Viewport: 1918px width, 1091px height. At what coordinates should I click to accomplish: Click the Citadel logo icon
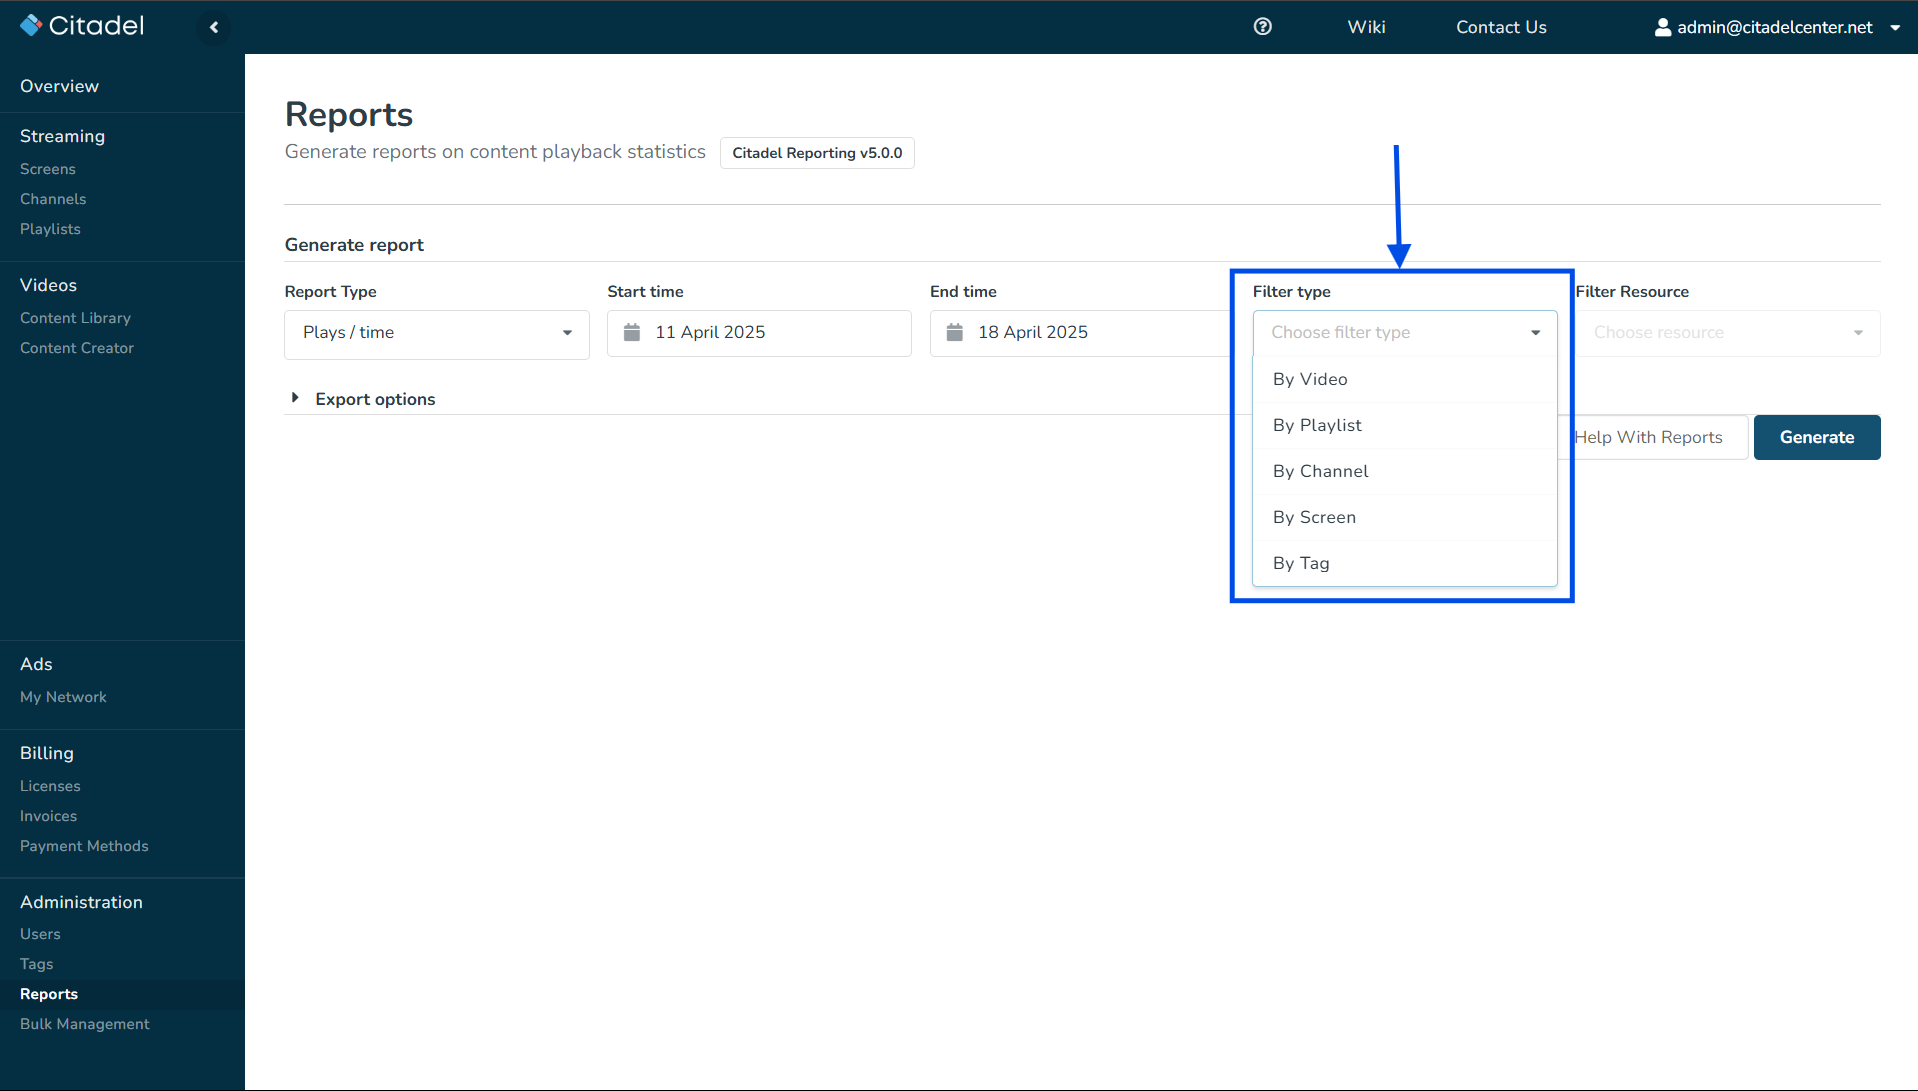pyautogui.click(x=31, y=25)
